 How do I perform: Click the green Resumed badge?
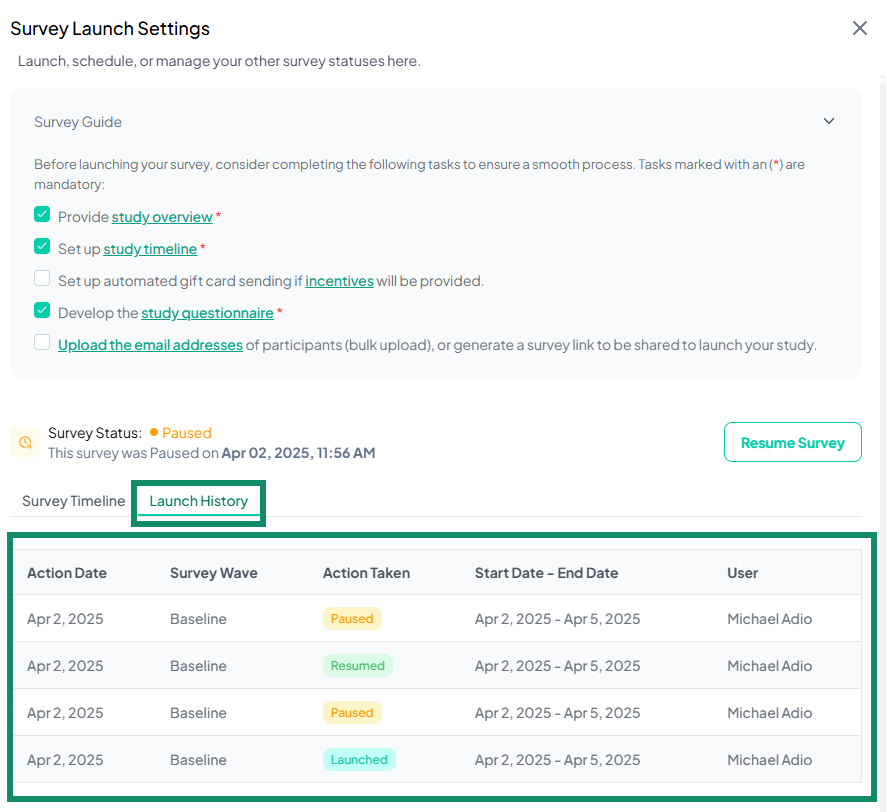[x=357, y=665]
